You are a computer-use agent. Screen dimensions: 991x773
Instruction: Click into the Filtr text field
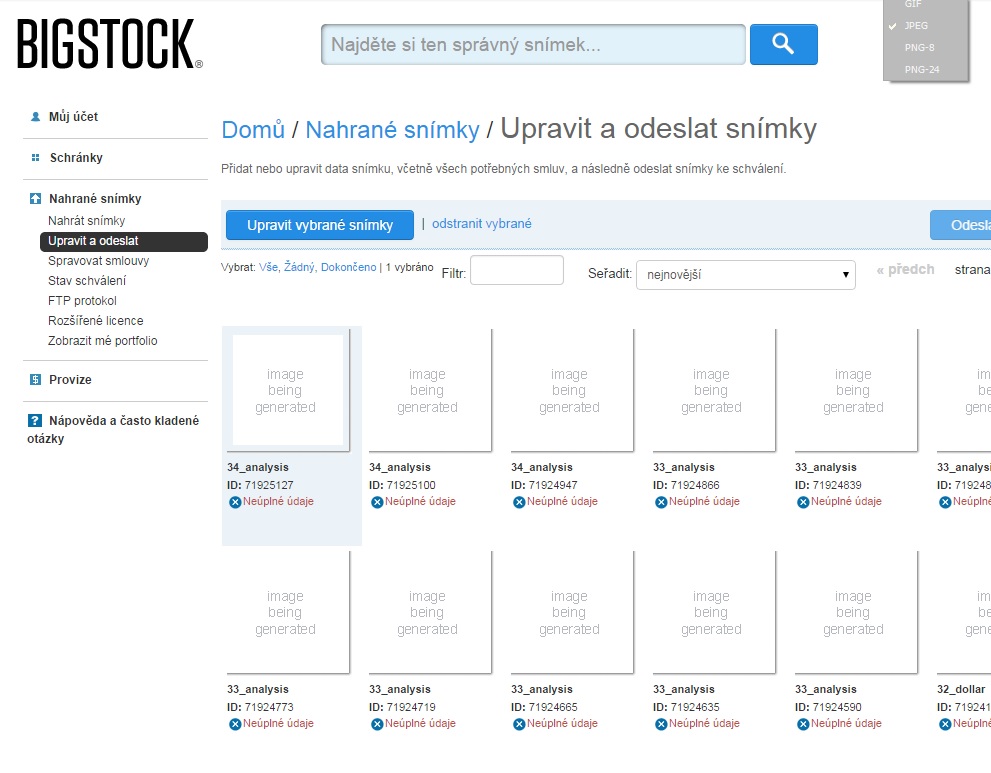(x=517, y=270)
